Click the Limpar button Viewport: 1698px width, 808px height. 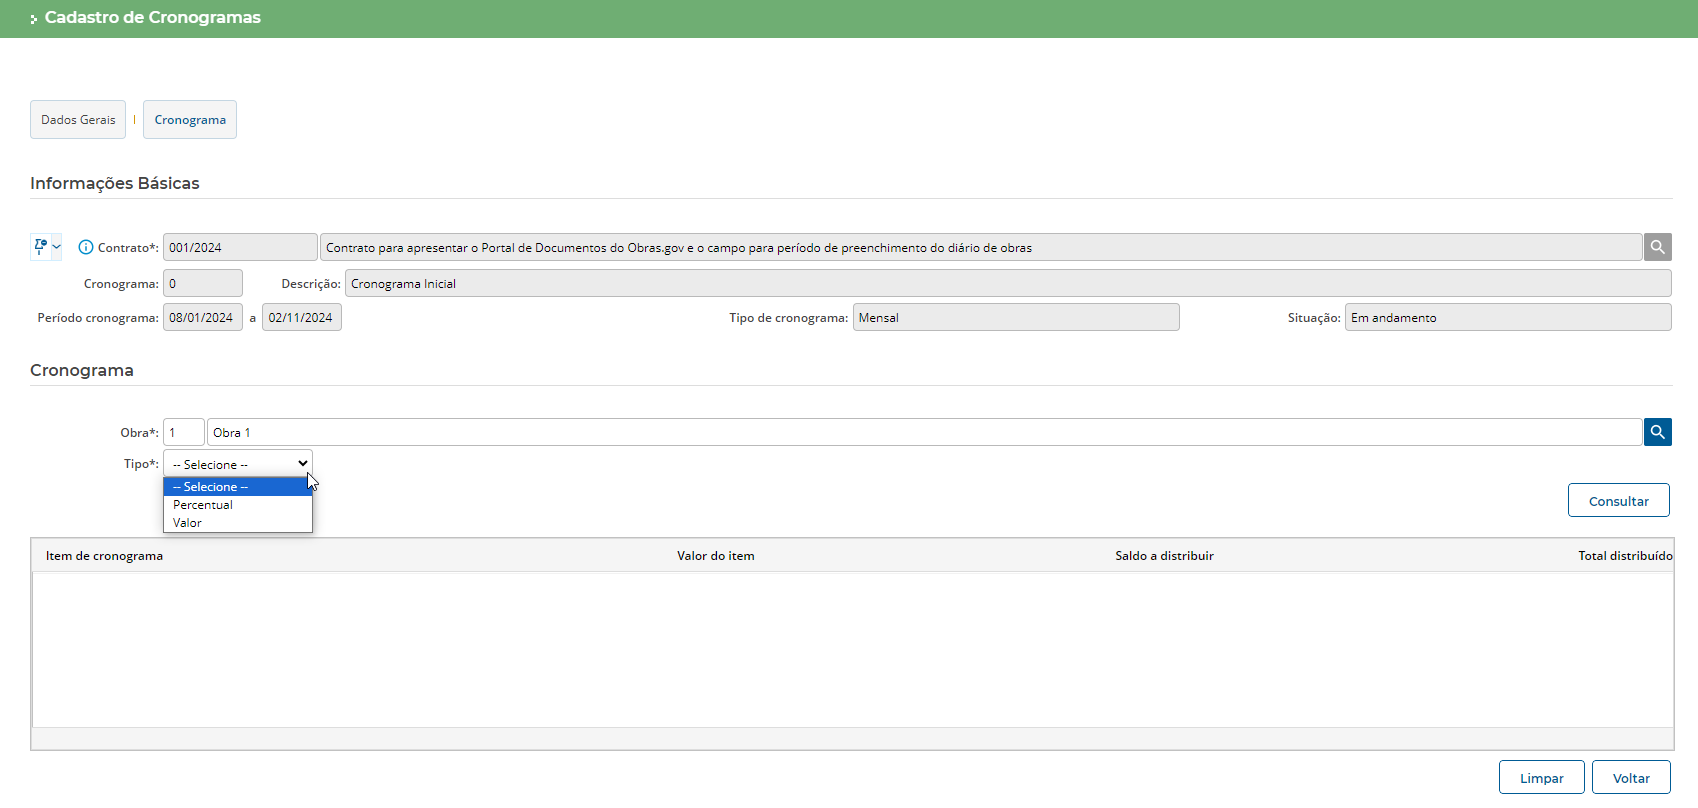coord(1541,778)
